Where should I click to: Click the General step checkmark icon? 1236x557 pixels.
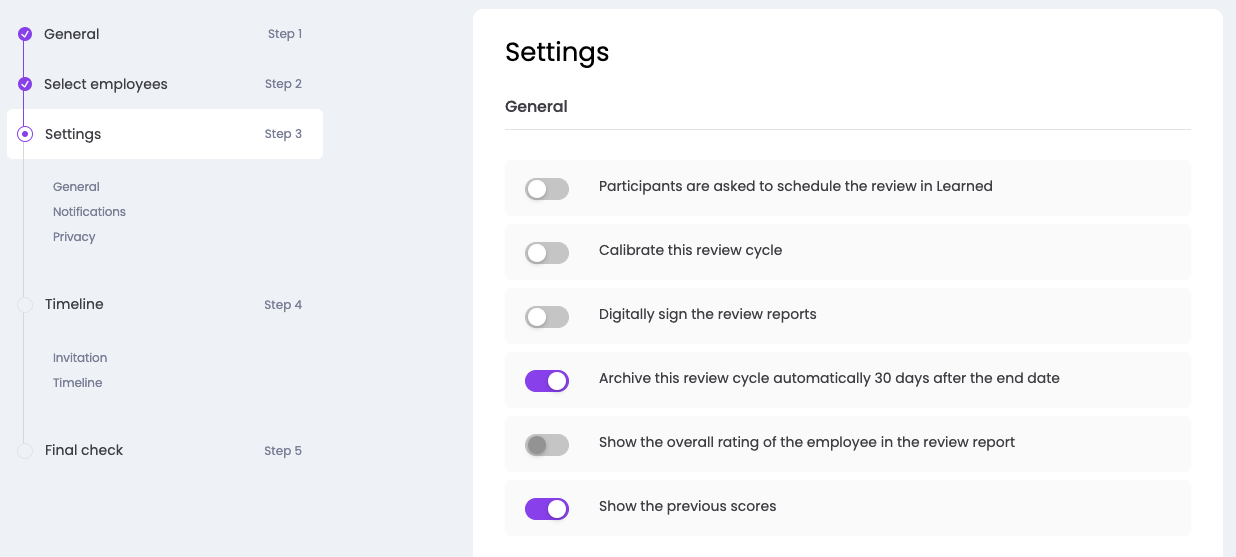coord(25,34)
